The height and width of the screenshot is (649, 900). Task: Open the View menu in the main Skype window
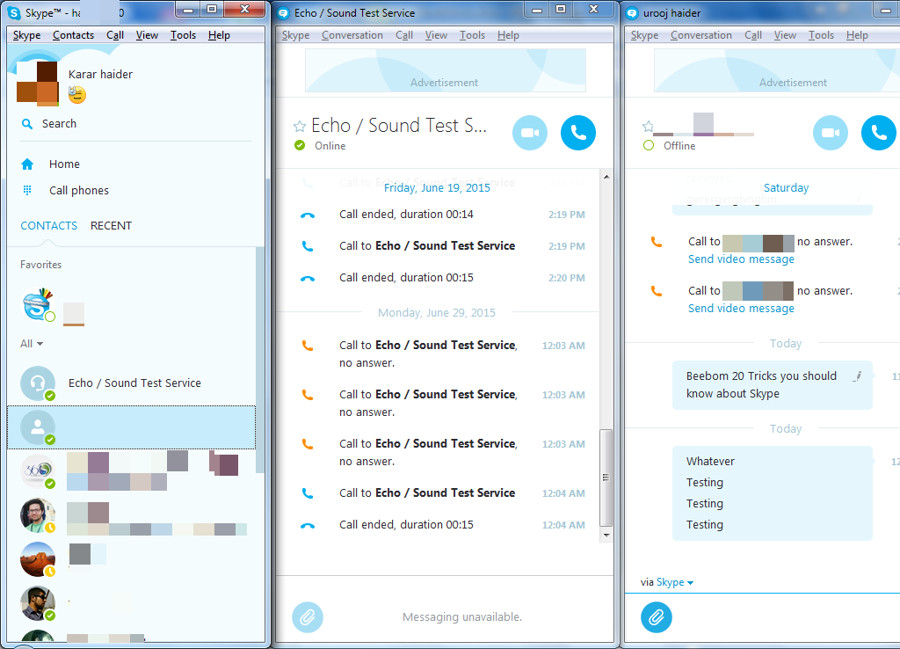tap(147, 35)
